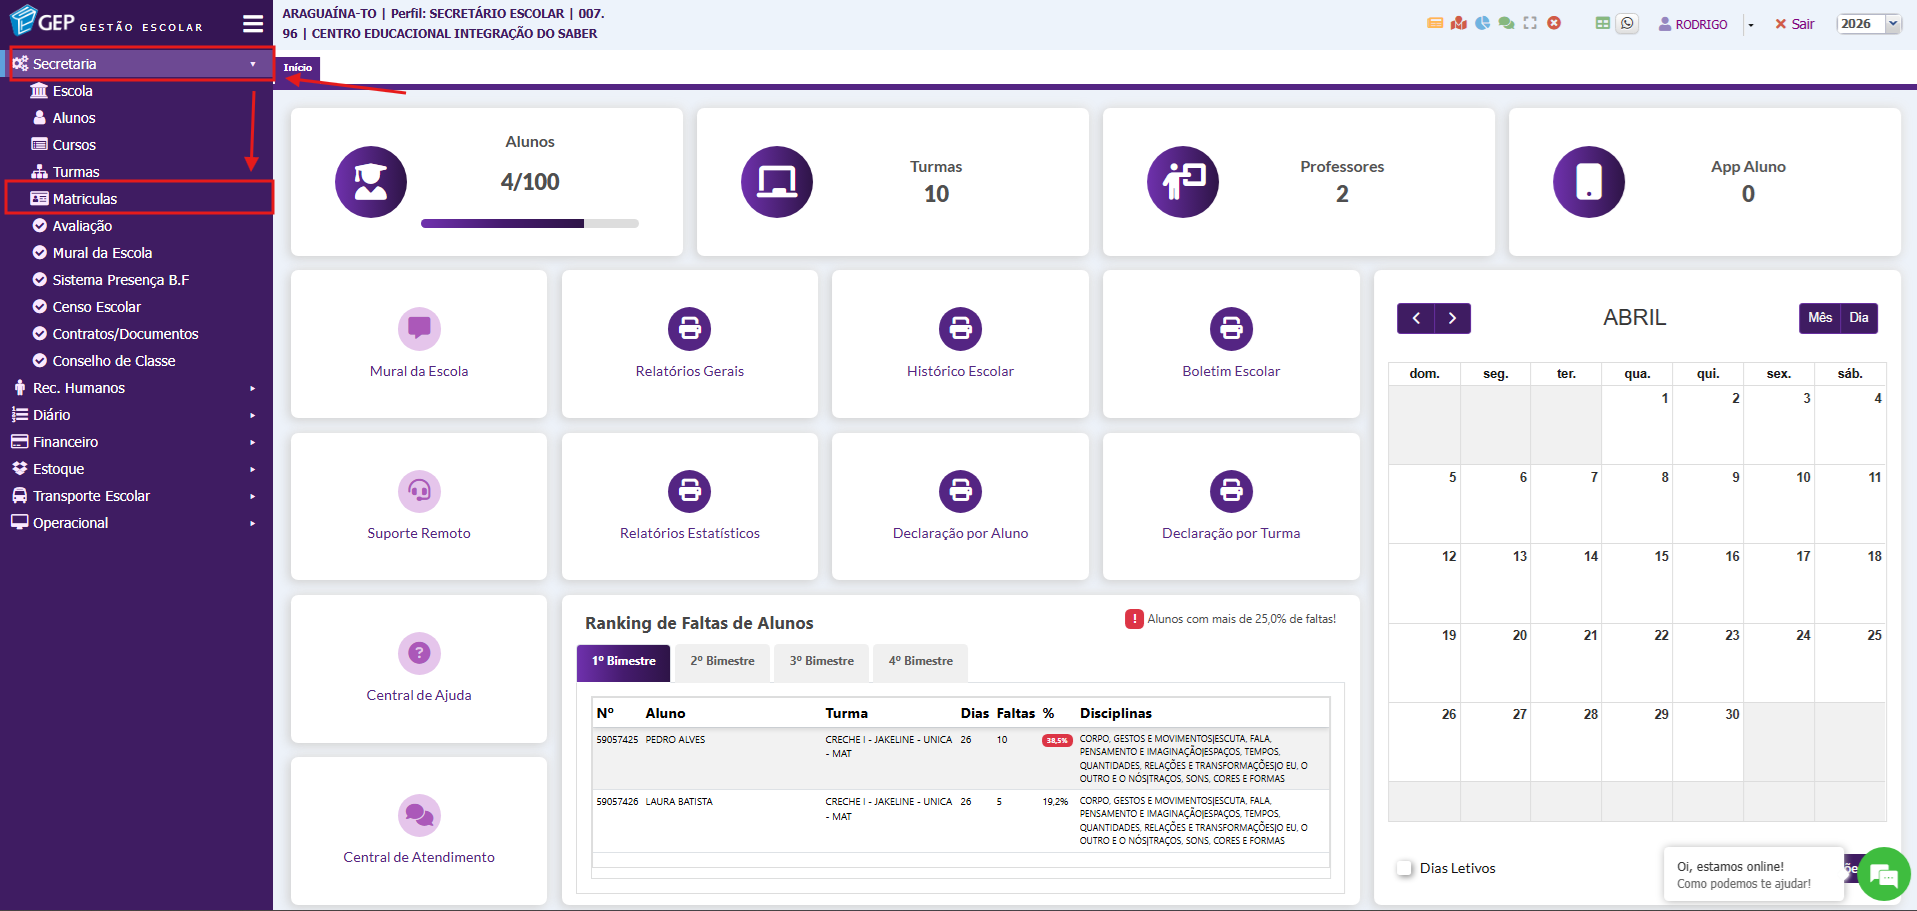Click the fullscreen expand icon
1917x911 pixels.
1530,23
